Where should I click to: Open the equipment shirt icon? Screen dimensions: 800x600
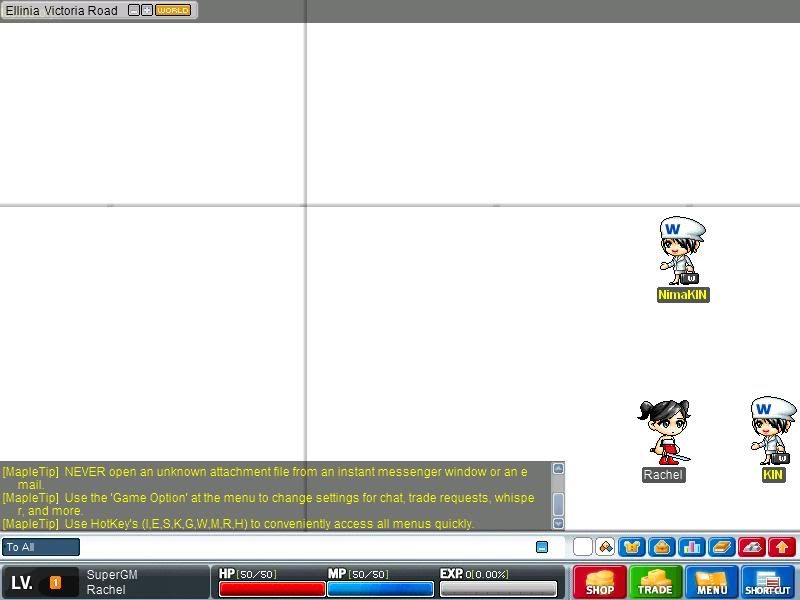coord(632,547)
